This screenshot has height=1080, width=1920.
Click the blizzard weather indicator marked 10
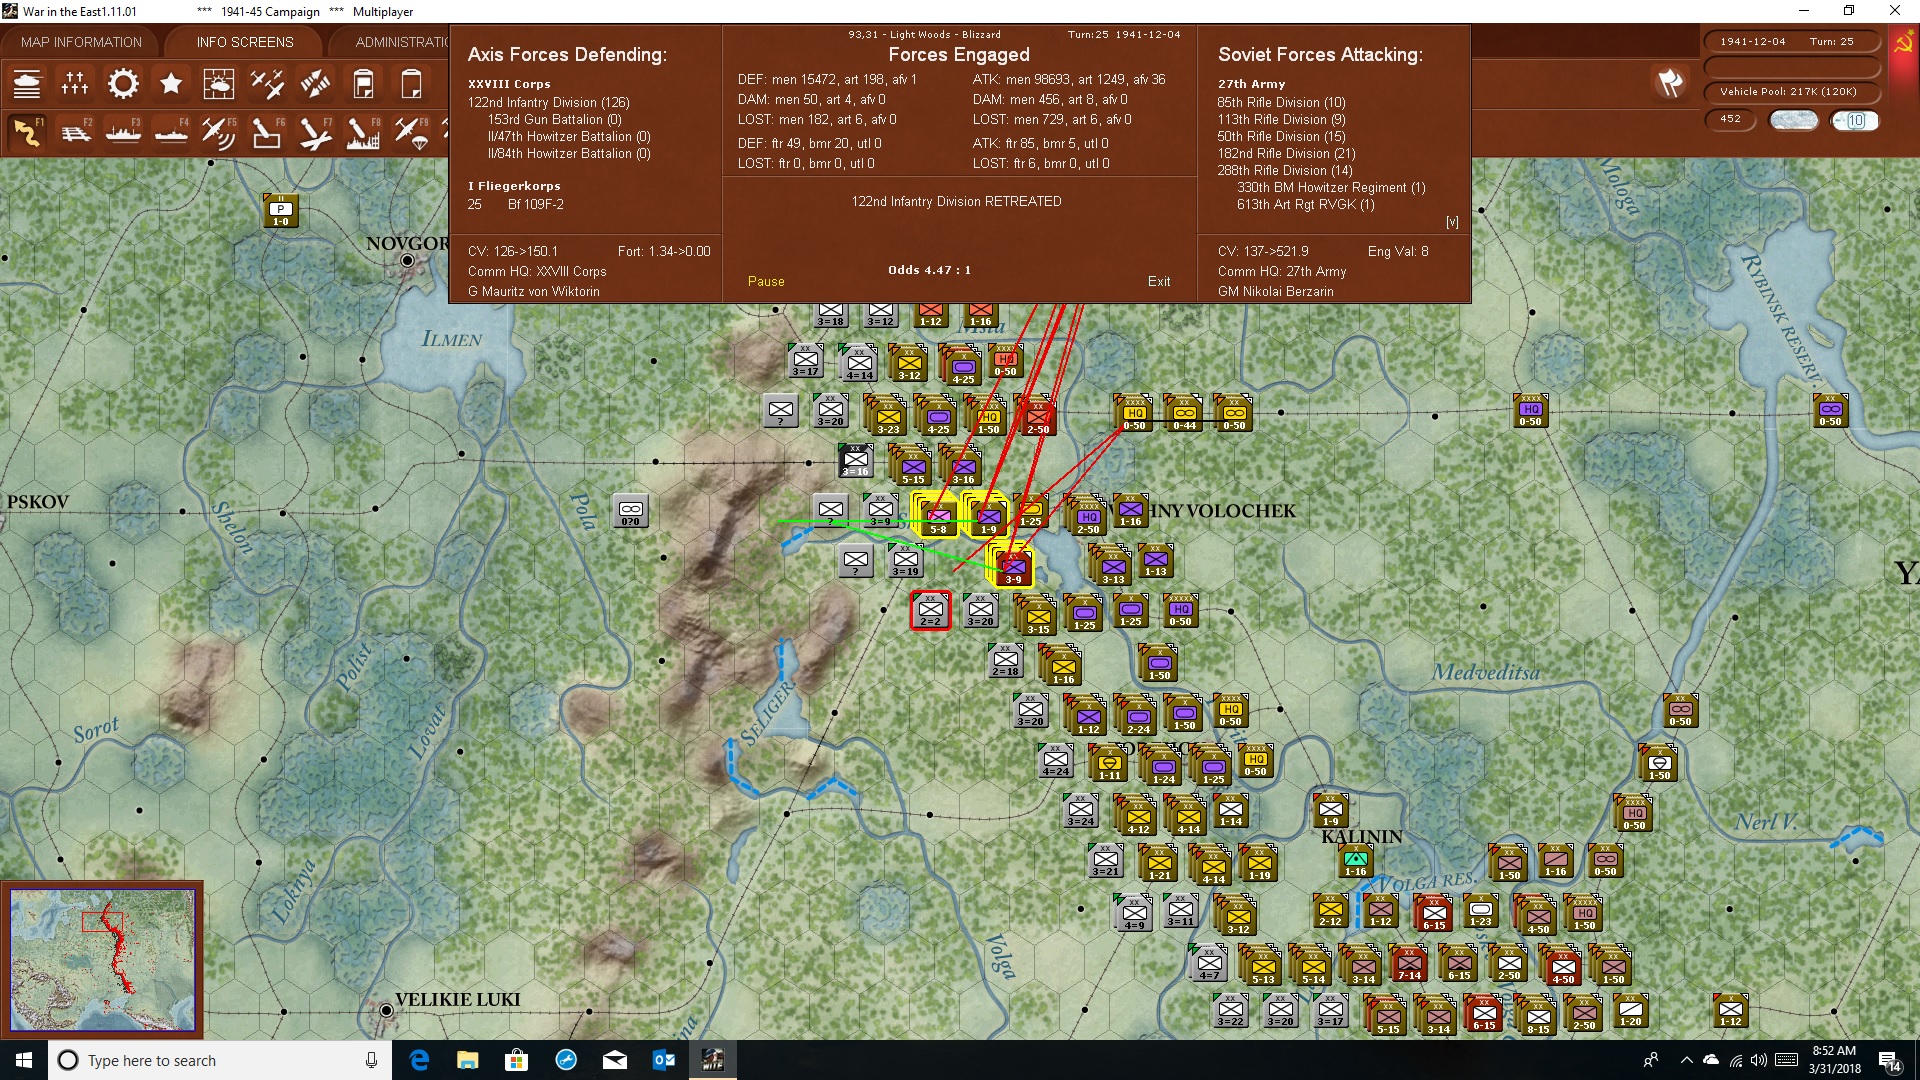[x=1855, y=120]
